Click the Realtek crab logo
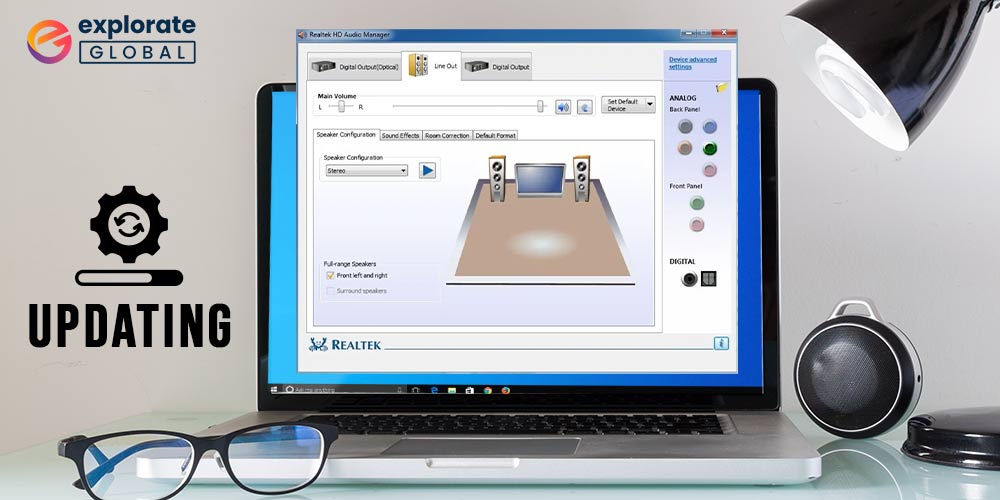 318,344
